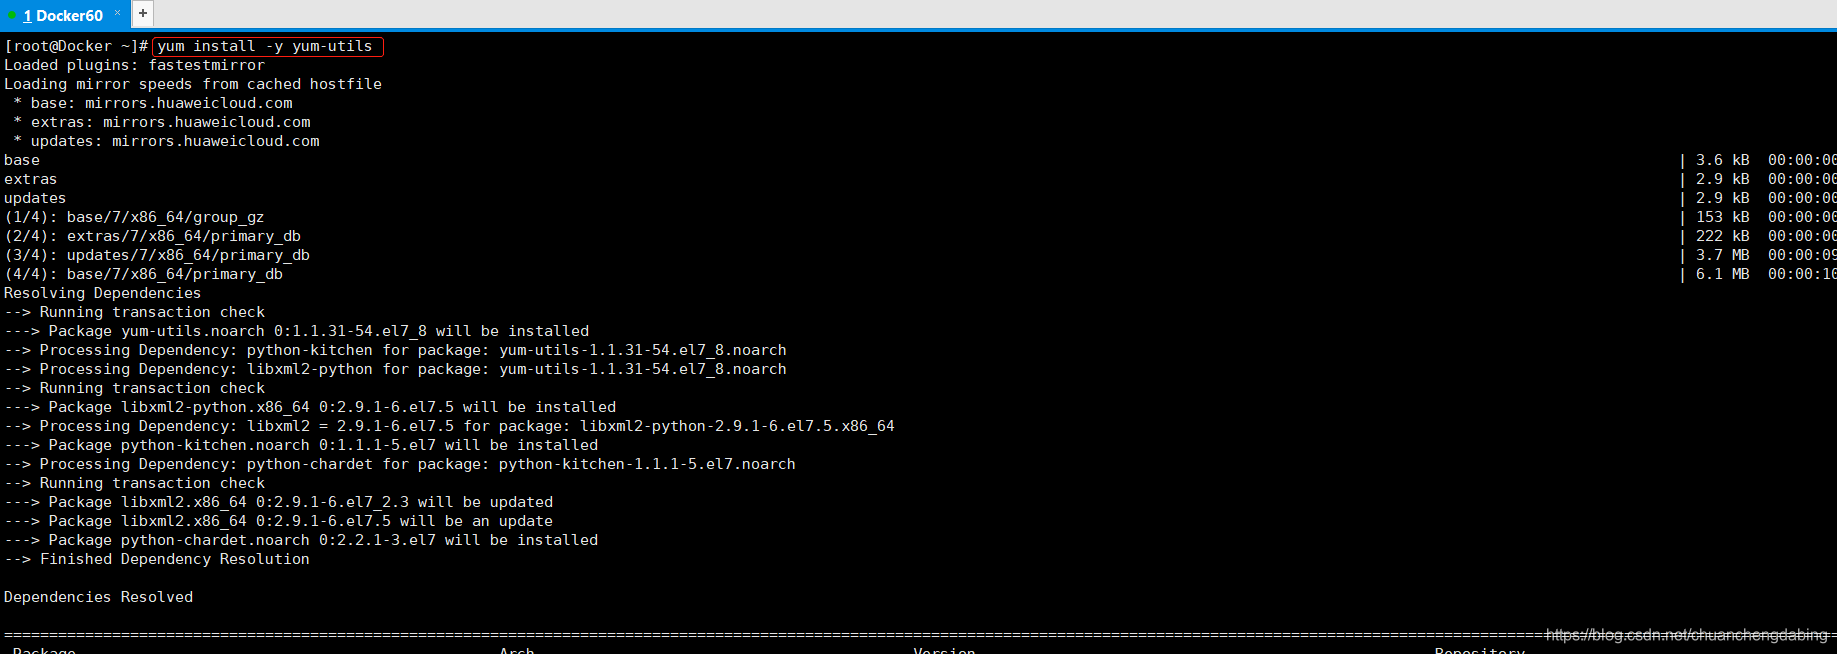Click the '* base: mirrors.huaweicloud.com' line

coord(153,103)
